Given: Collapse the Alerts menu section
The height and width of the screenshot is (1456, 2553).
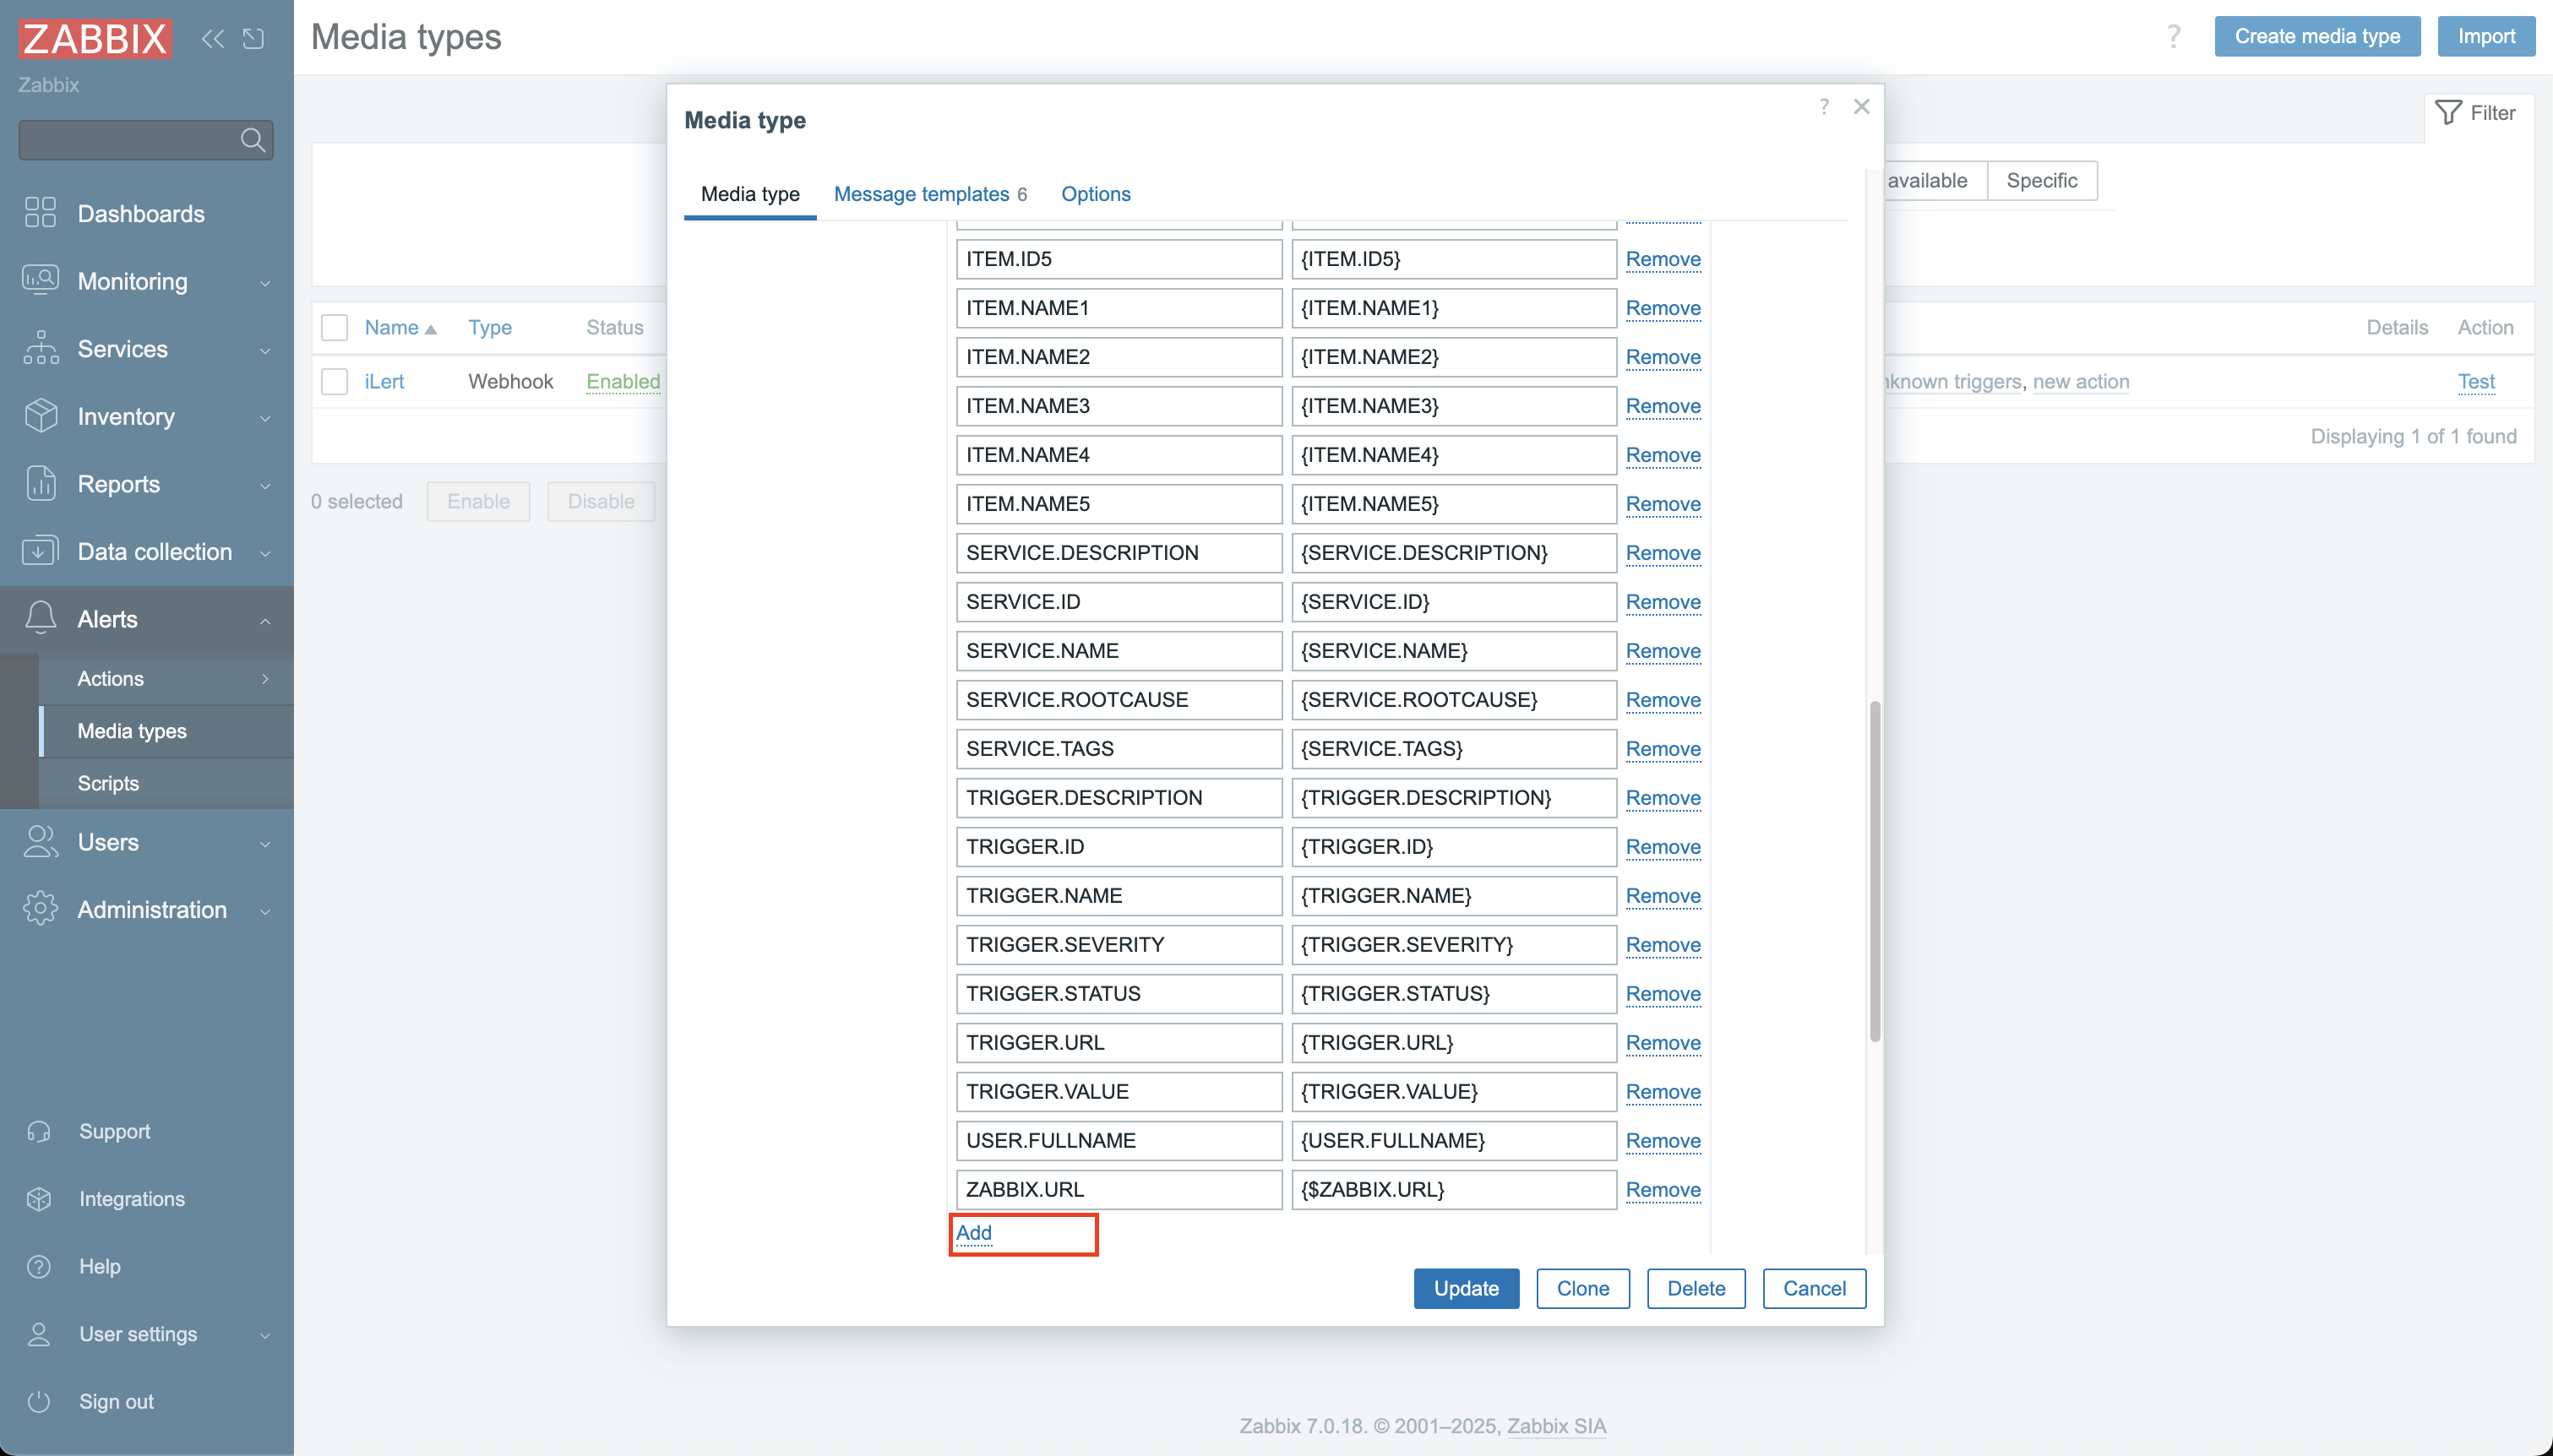Looking at the screenshot, I should click(x=107, y=619).
